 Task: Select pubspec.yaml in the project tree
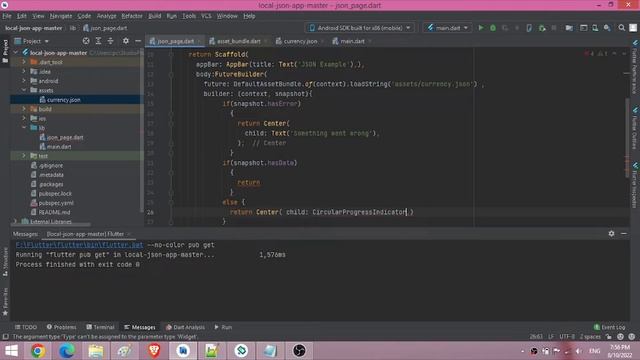pyautogui.click(x=56, y=203)
